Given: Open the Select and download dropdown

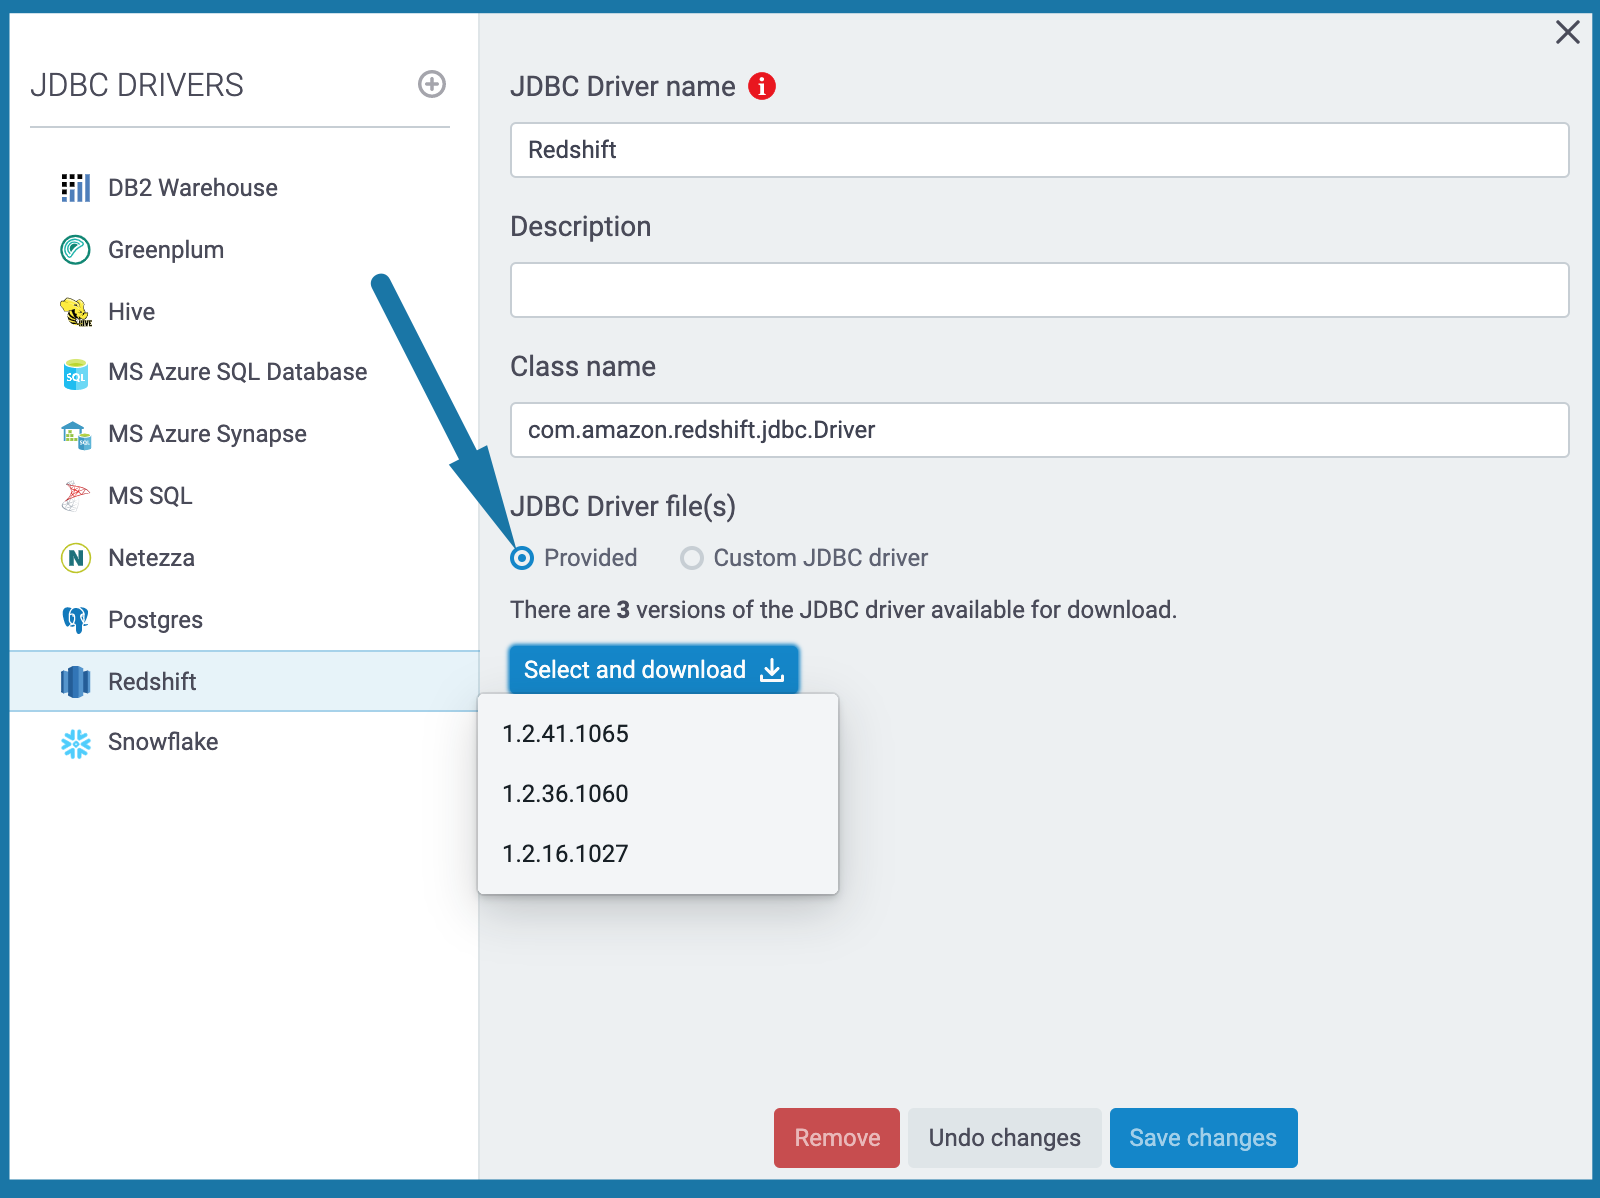Looking at the screenshot, I should (x=654, y=670).
